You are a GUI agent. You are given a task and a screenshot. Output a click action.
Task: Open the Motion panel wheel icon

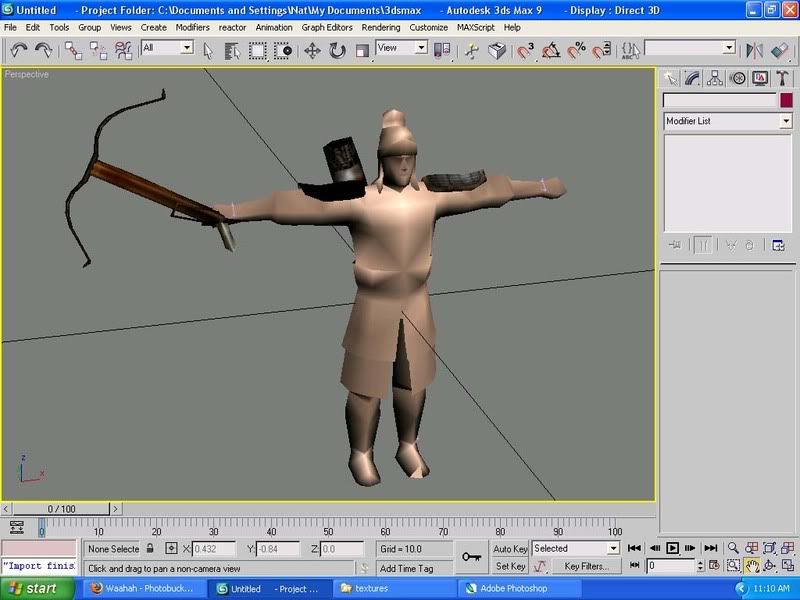[x=738, y=78]
